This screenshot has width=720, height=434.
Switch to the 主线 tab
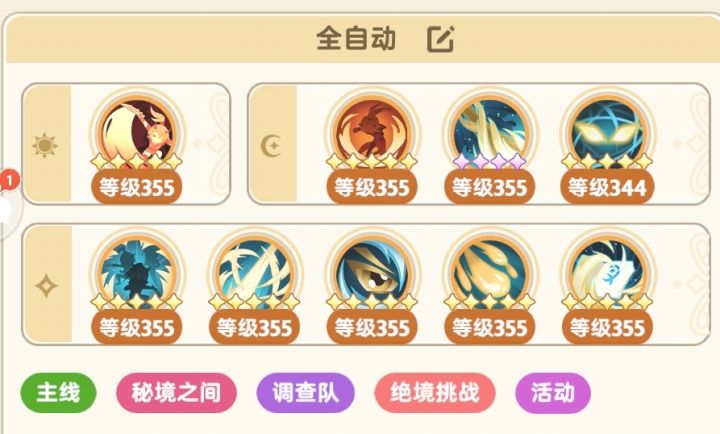(58, 393)
